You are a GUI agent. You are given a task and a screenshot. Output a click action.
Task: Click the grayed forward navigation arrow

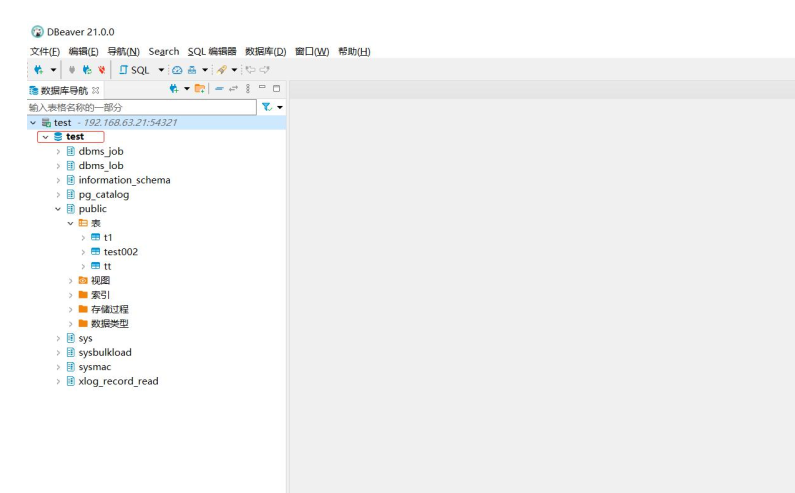click(264, 70)
